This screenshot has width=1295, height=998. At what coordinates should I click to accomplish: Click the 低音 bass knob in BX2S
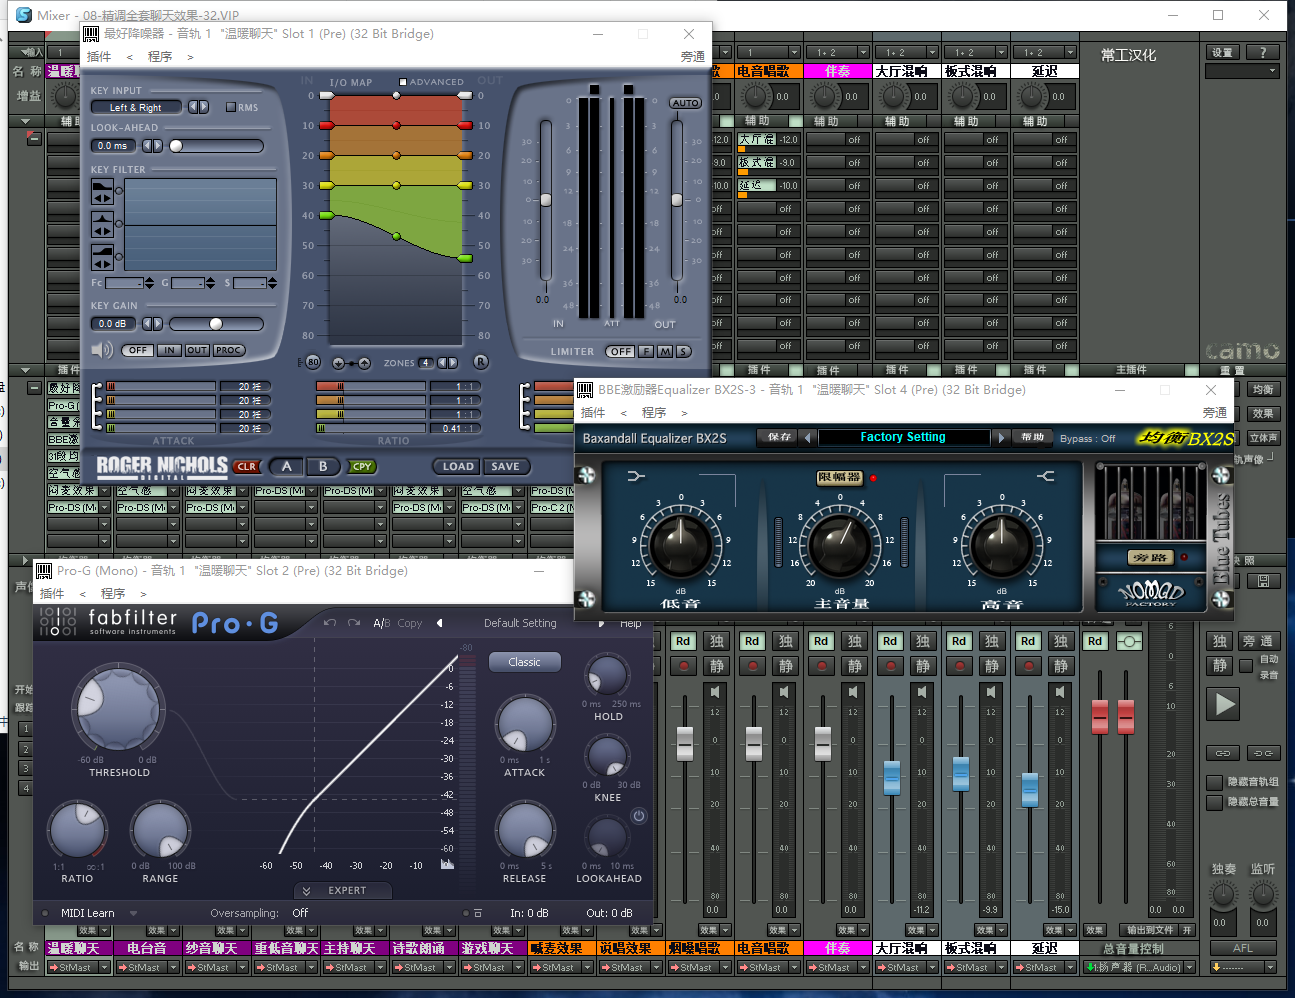tap(680, 545)
